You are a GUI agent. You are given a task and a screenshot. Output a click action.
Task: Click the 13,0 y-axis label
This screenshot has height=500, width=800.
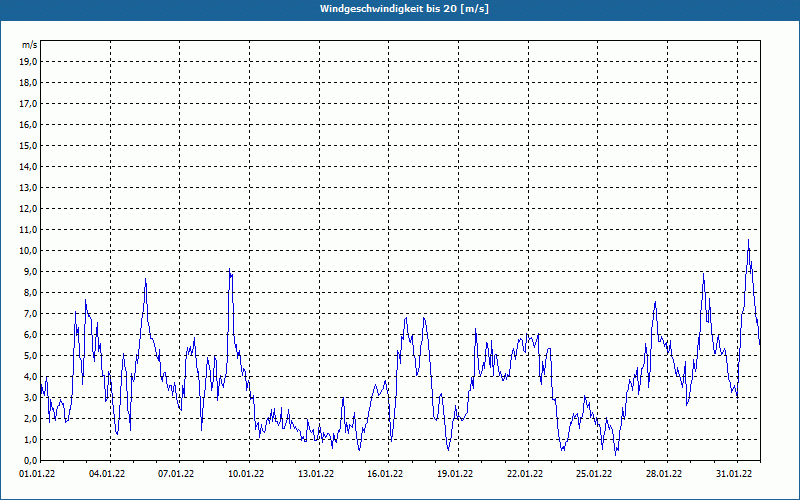[x=28, y=188]
